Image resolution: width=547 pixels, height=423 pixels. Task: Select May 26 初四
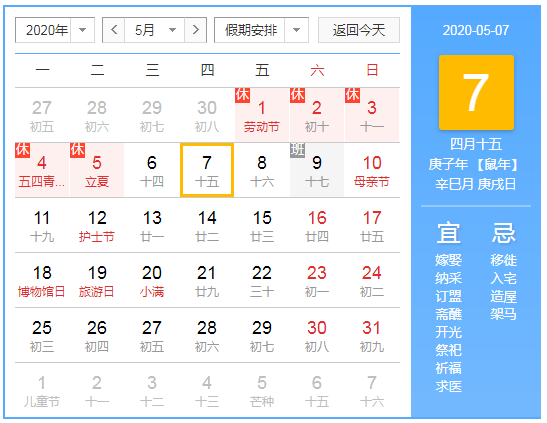tap(97, 335)
